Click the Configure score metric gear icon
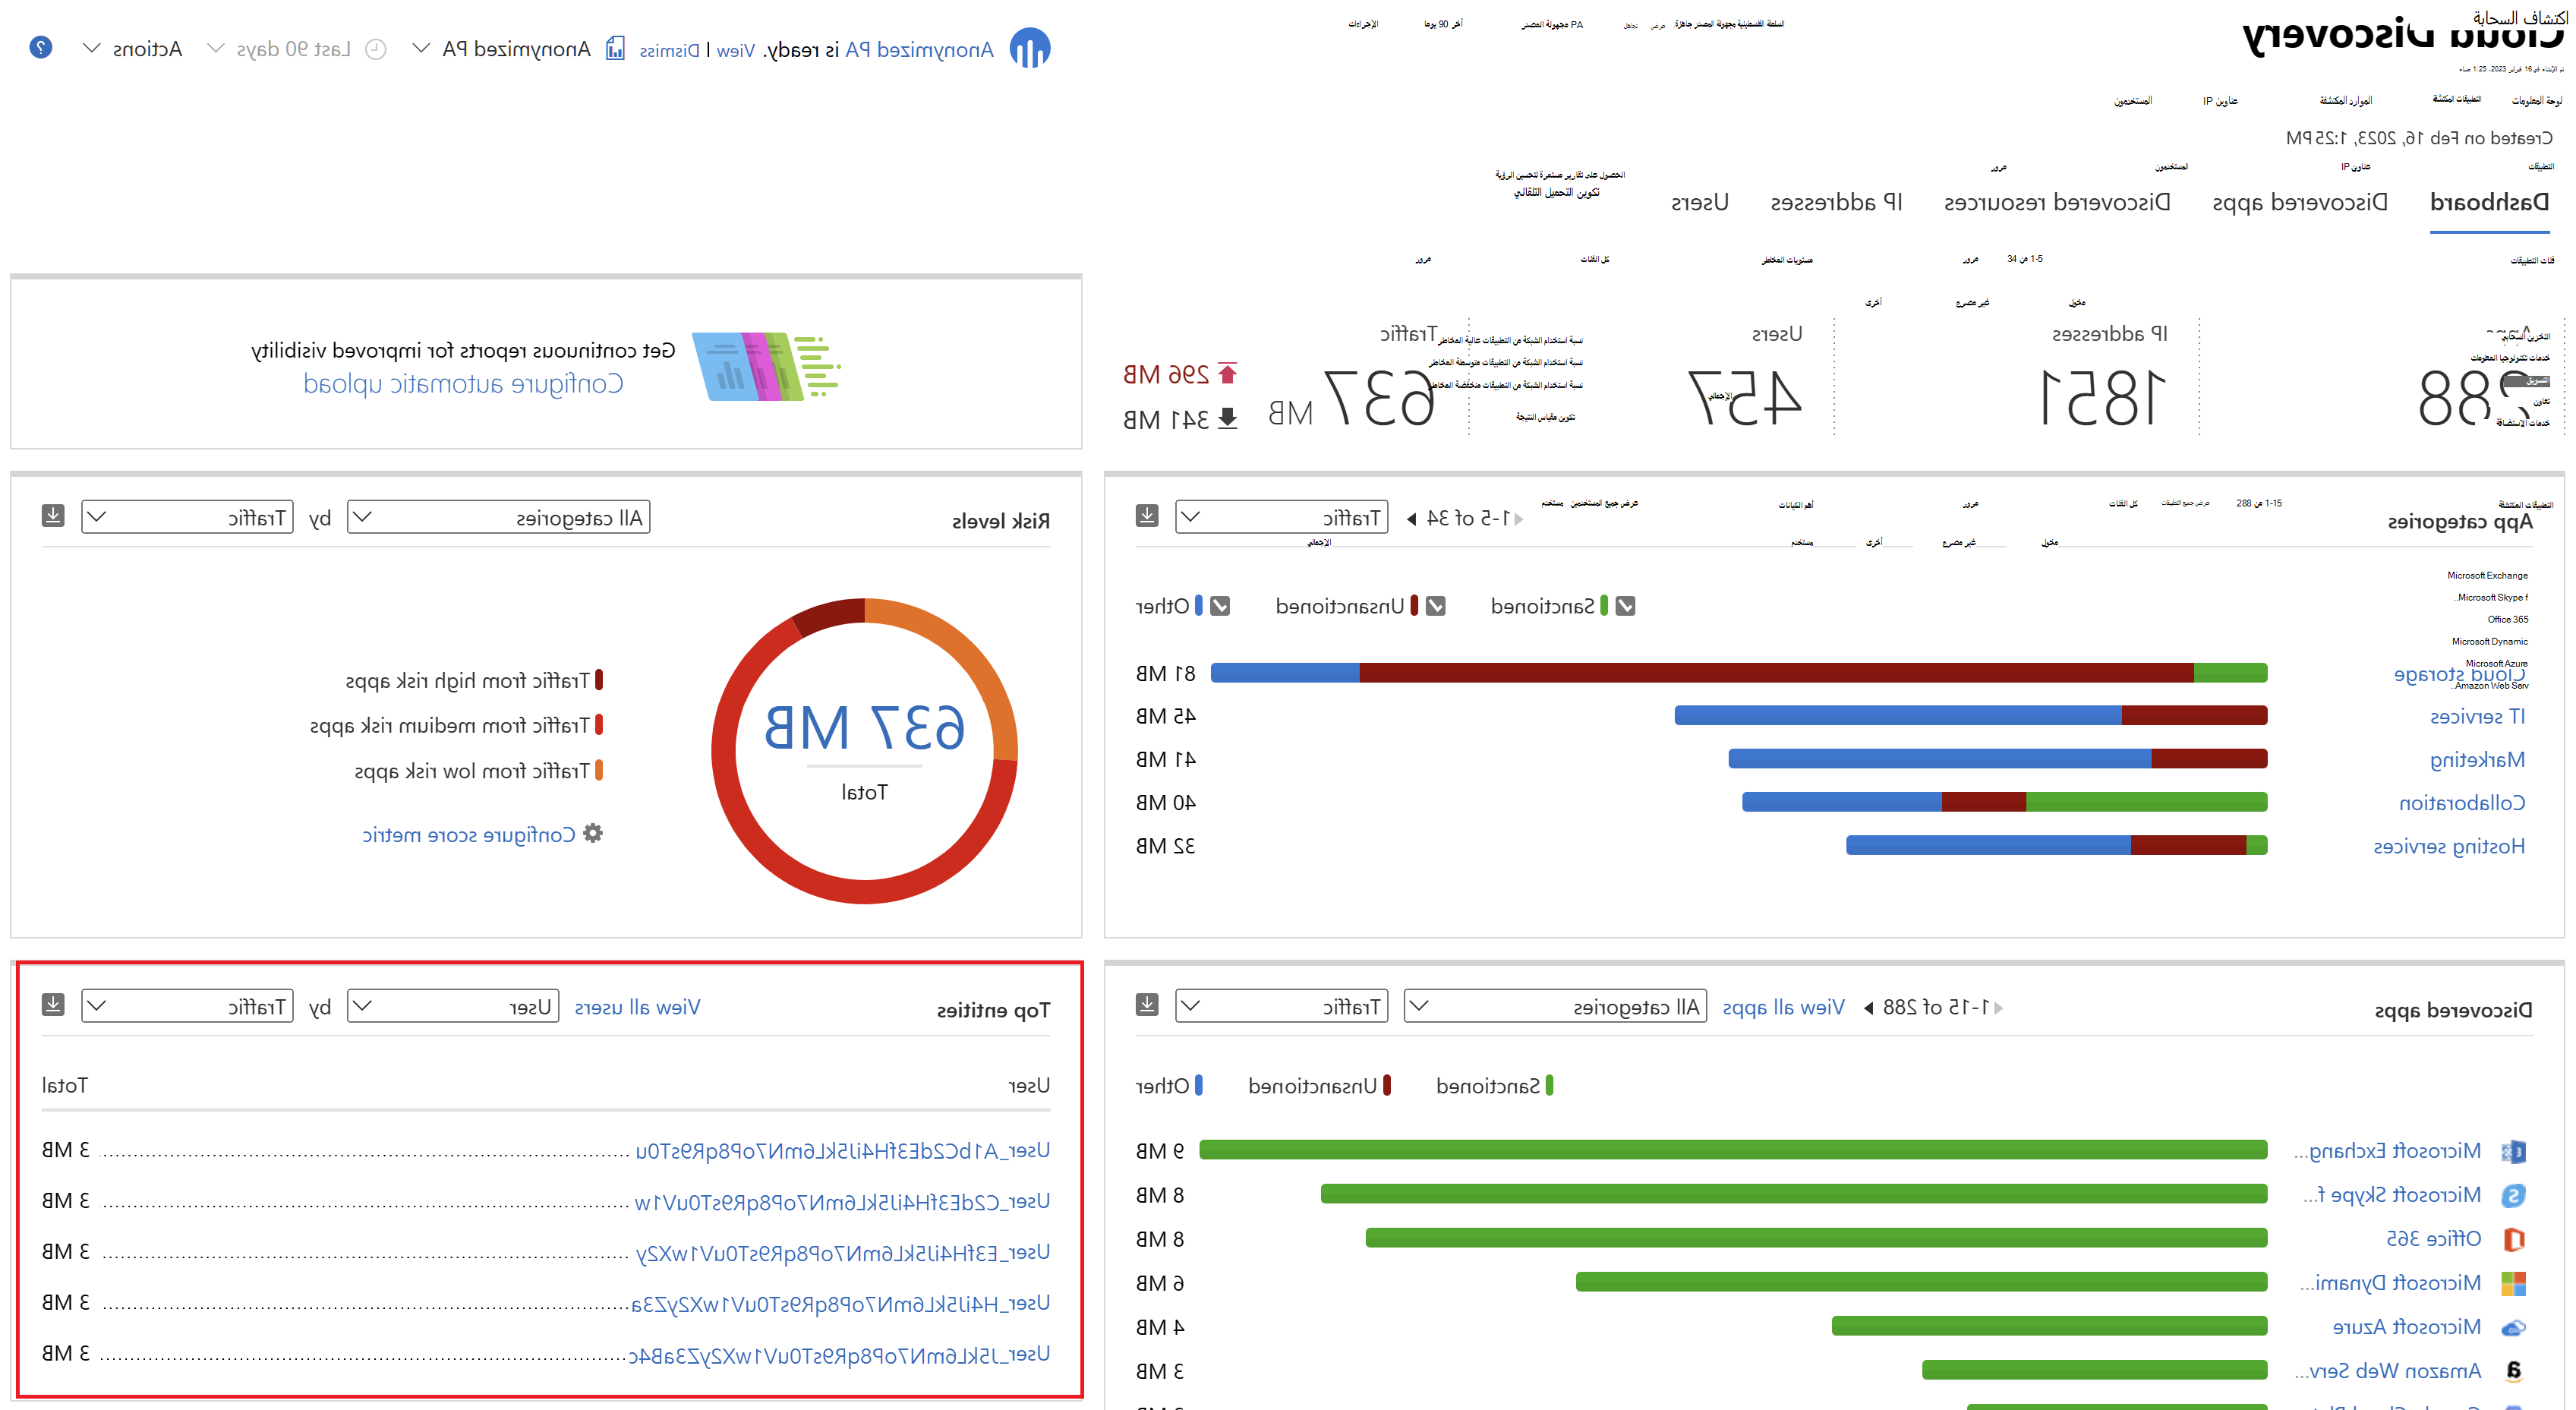The width and height of the screenshot is (2576, 1410). point(593,834)
